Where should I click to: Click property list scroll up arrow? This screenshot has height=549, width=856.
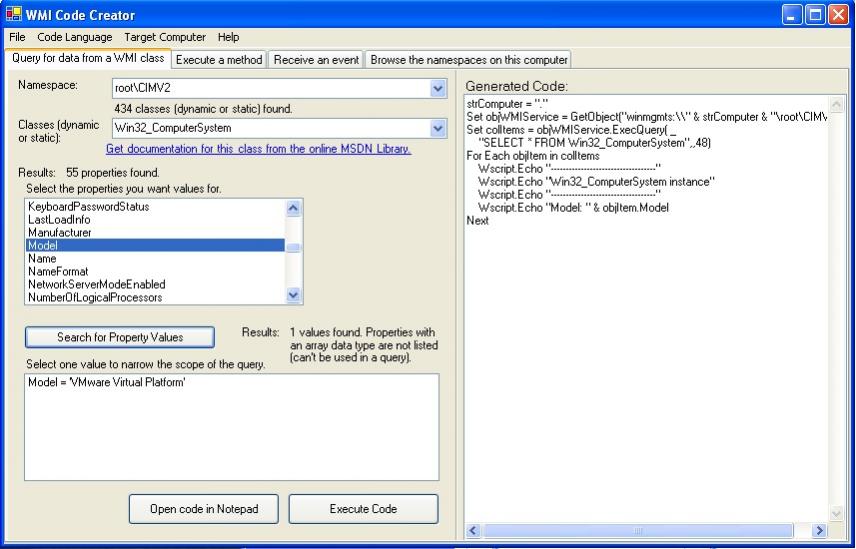click(293, 208)
